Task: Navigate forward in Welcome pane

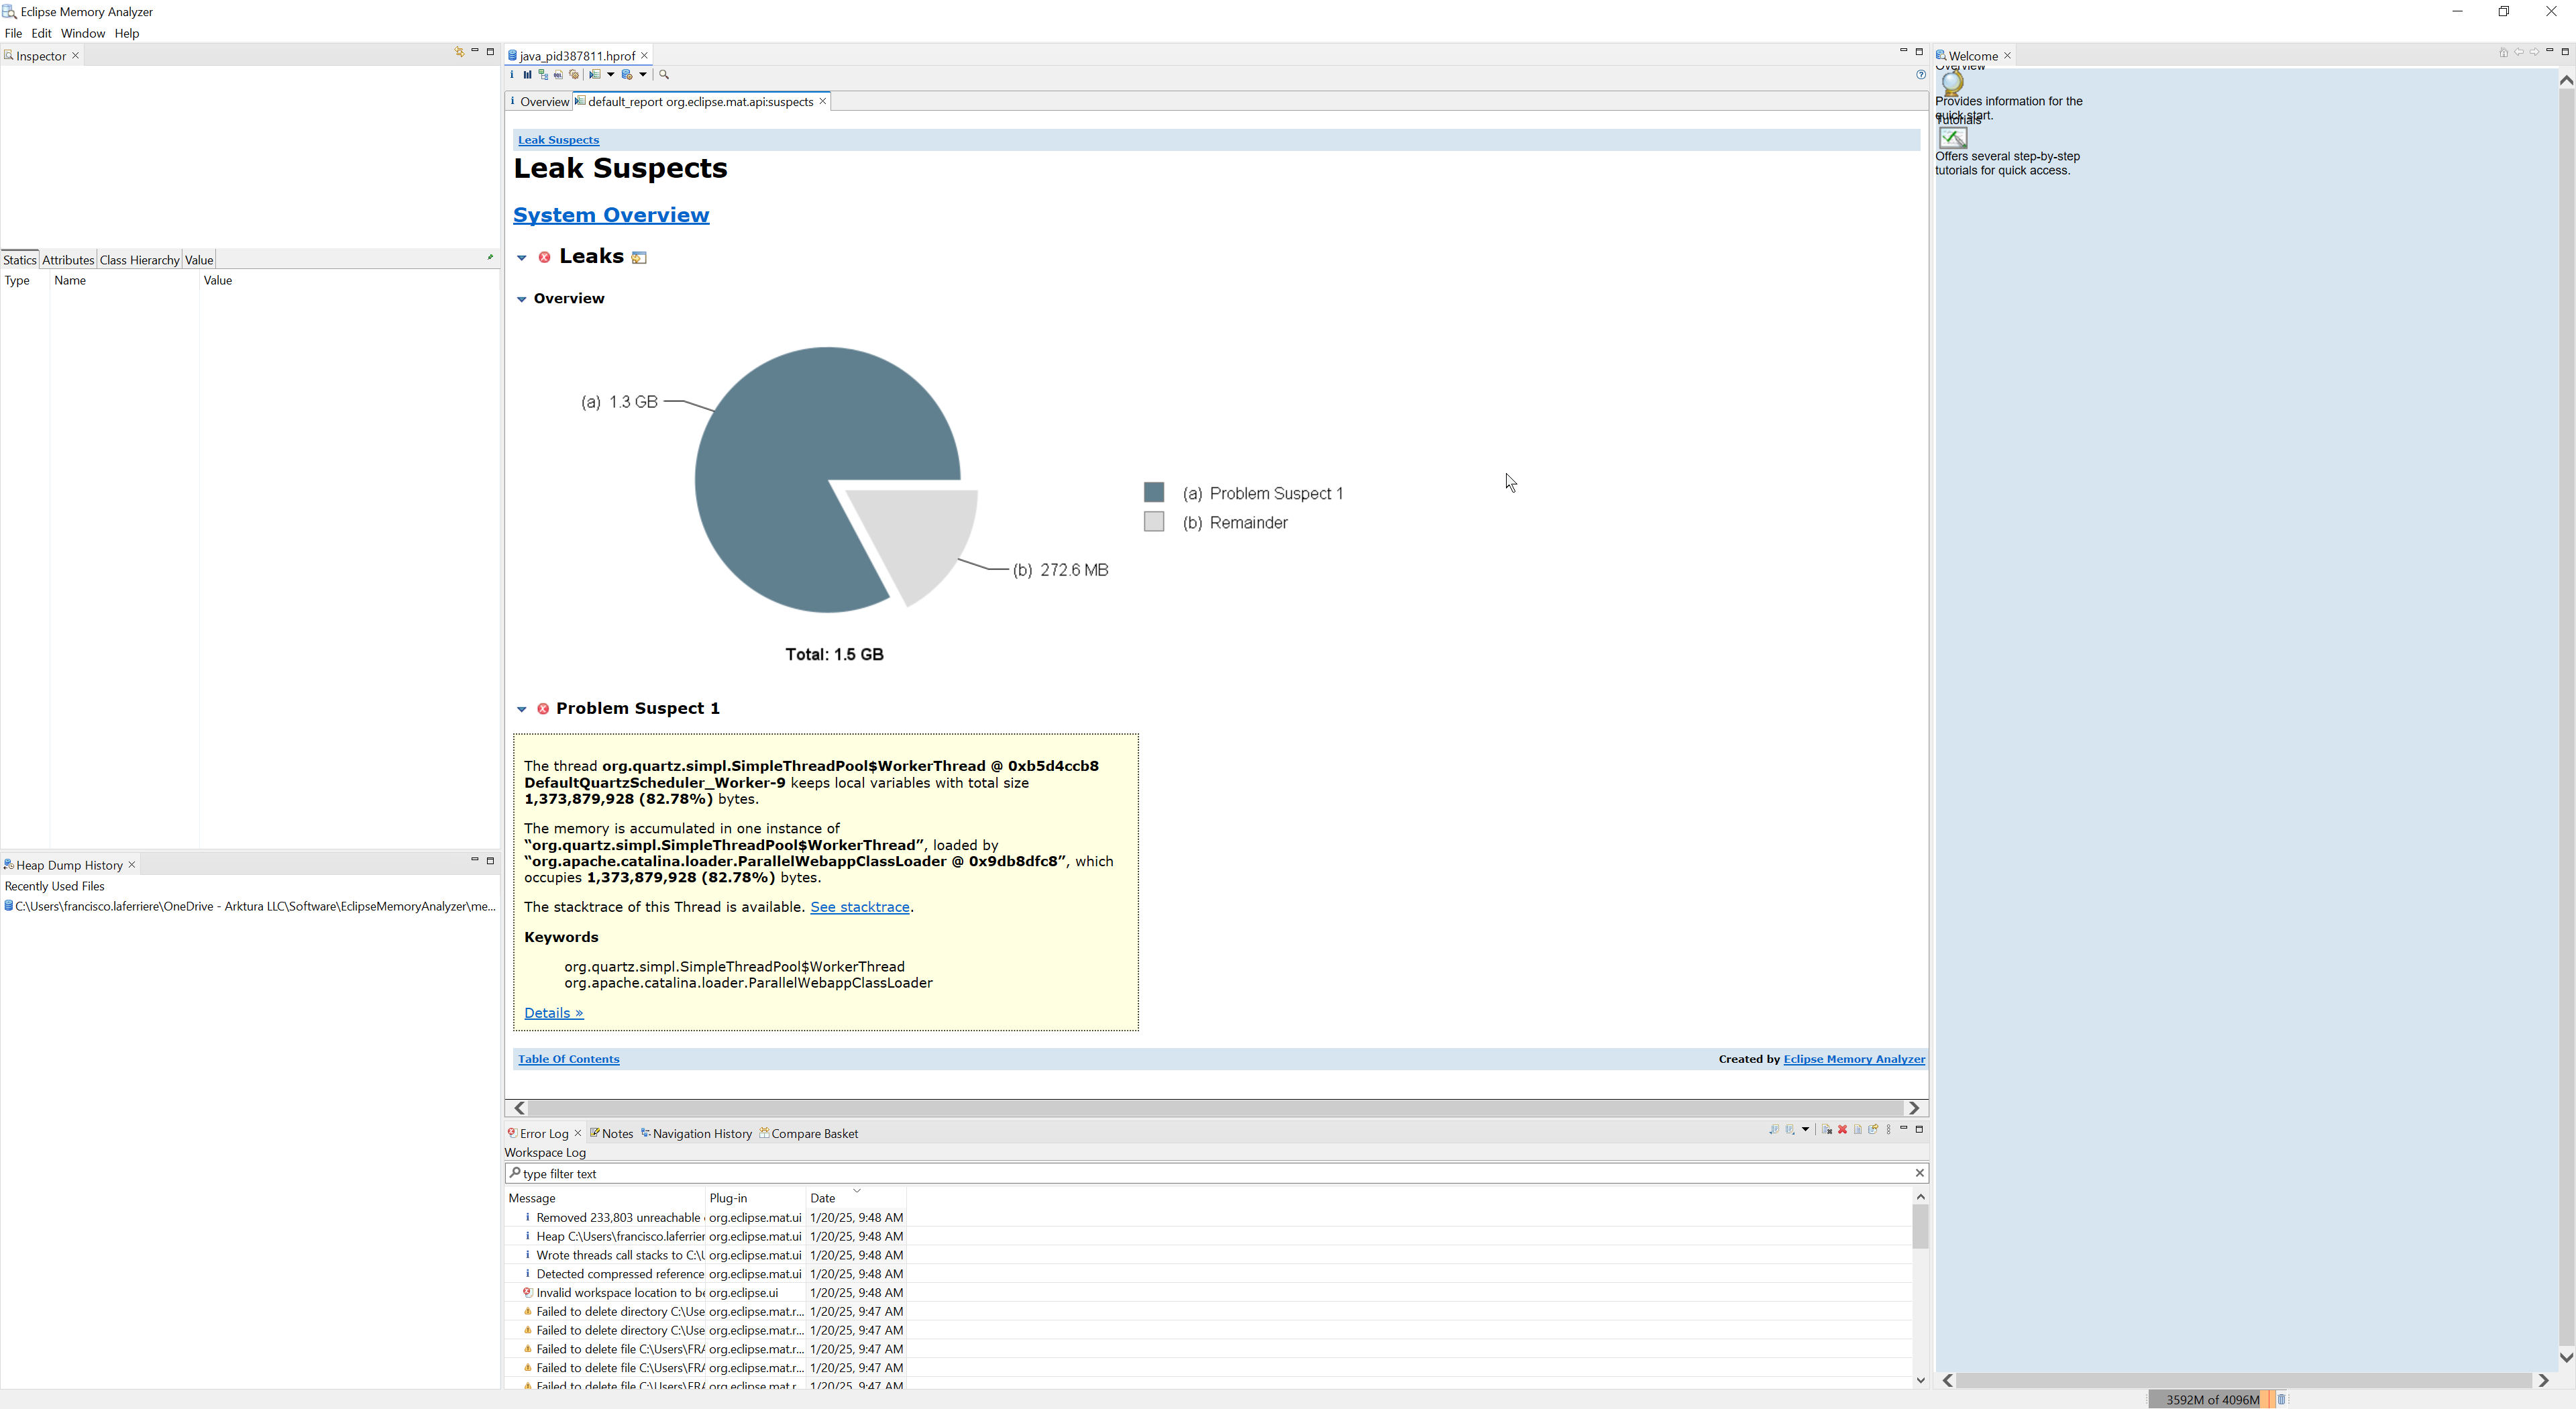Action: (x=2534, y=52)
